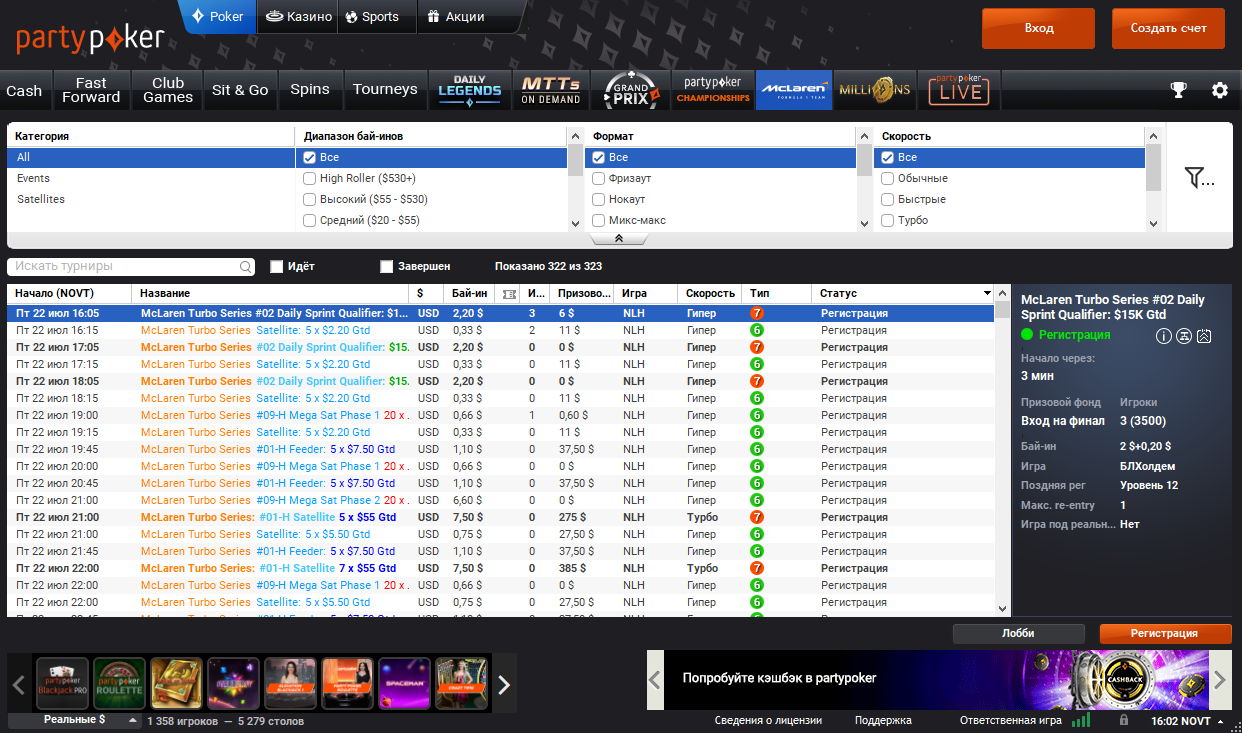Image resolution: width=1242 pixels, height=733 pixels.
Task: Open the Sit & Go tab
Action: point(240,90)
